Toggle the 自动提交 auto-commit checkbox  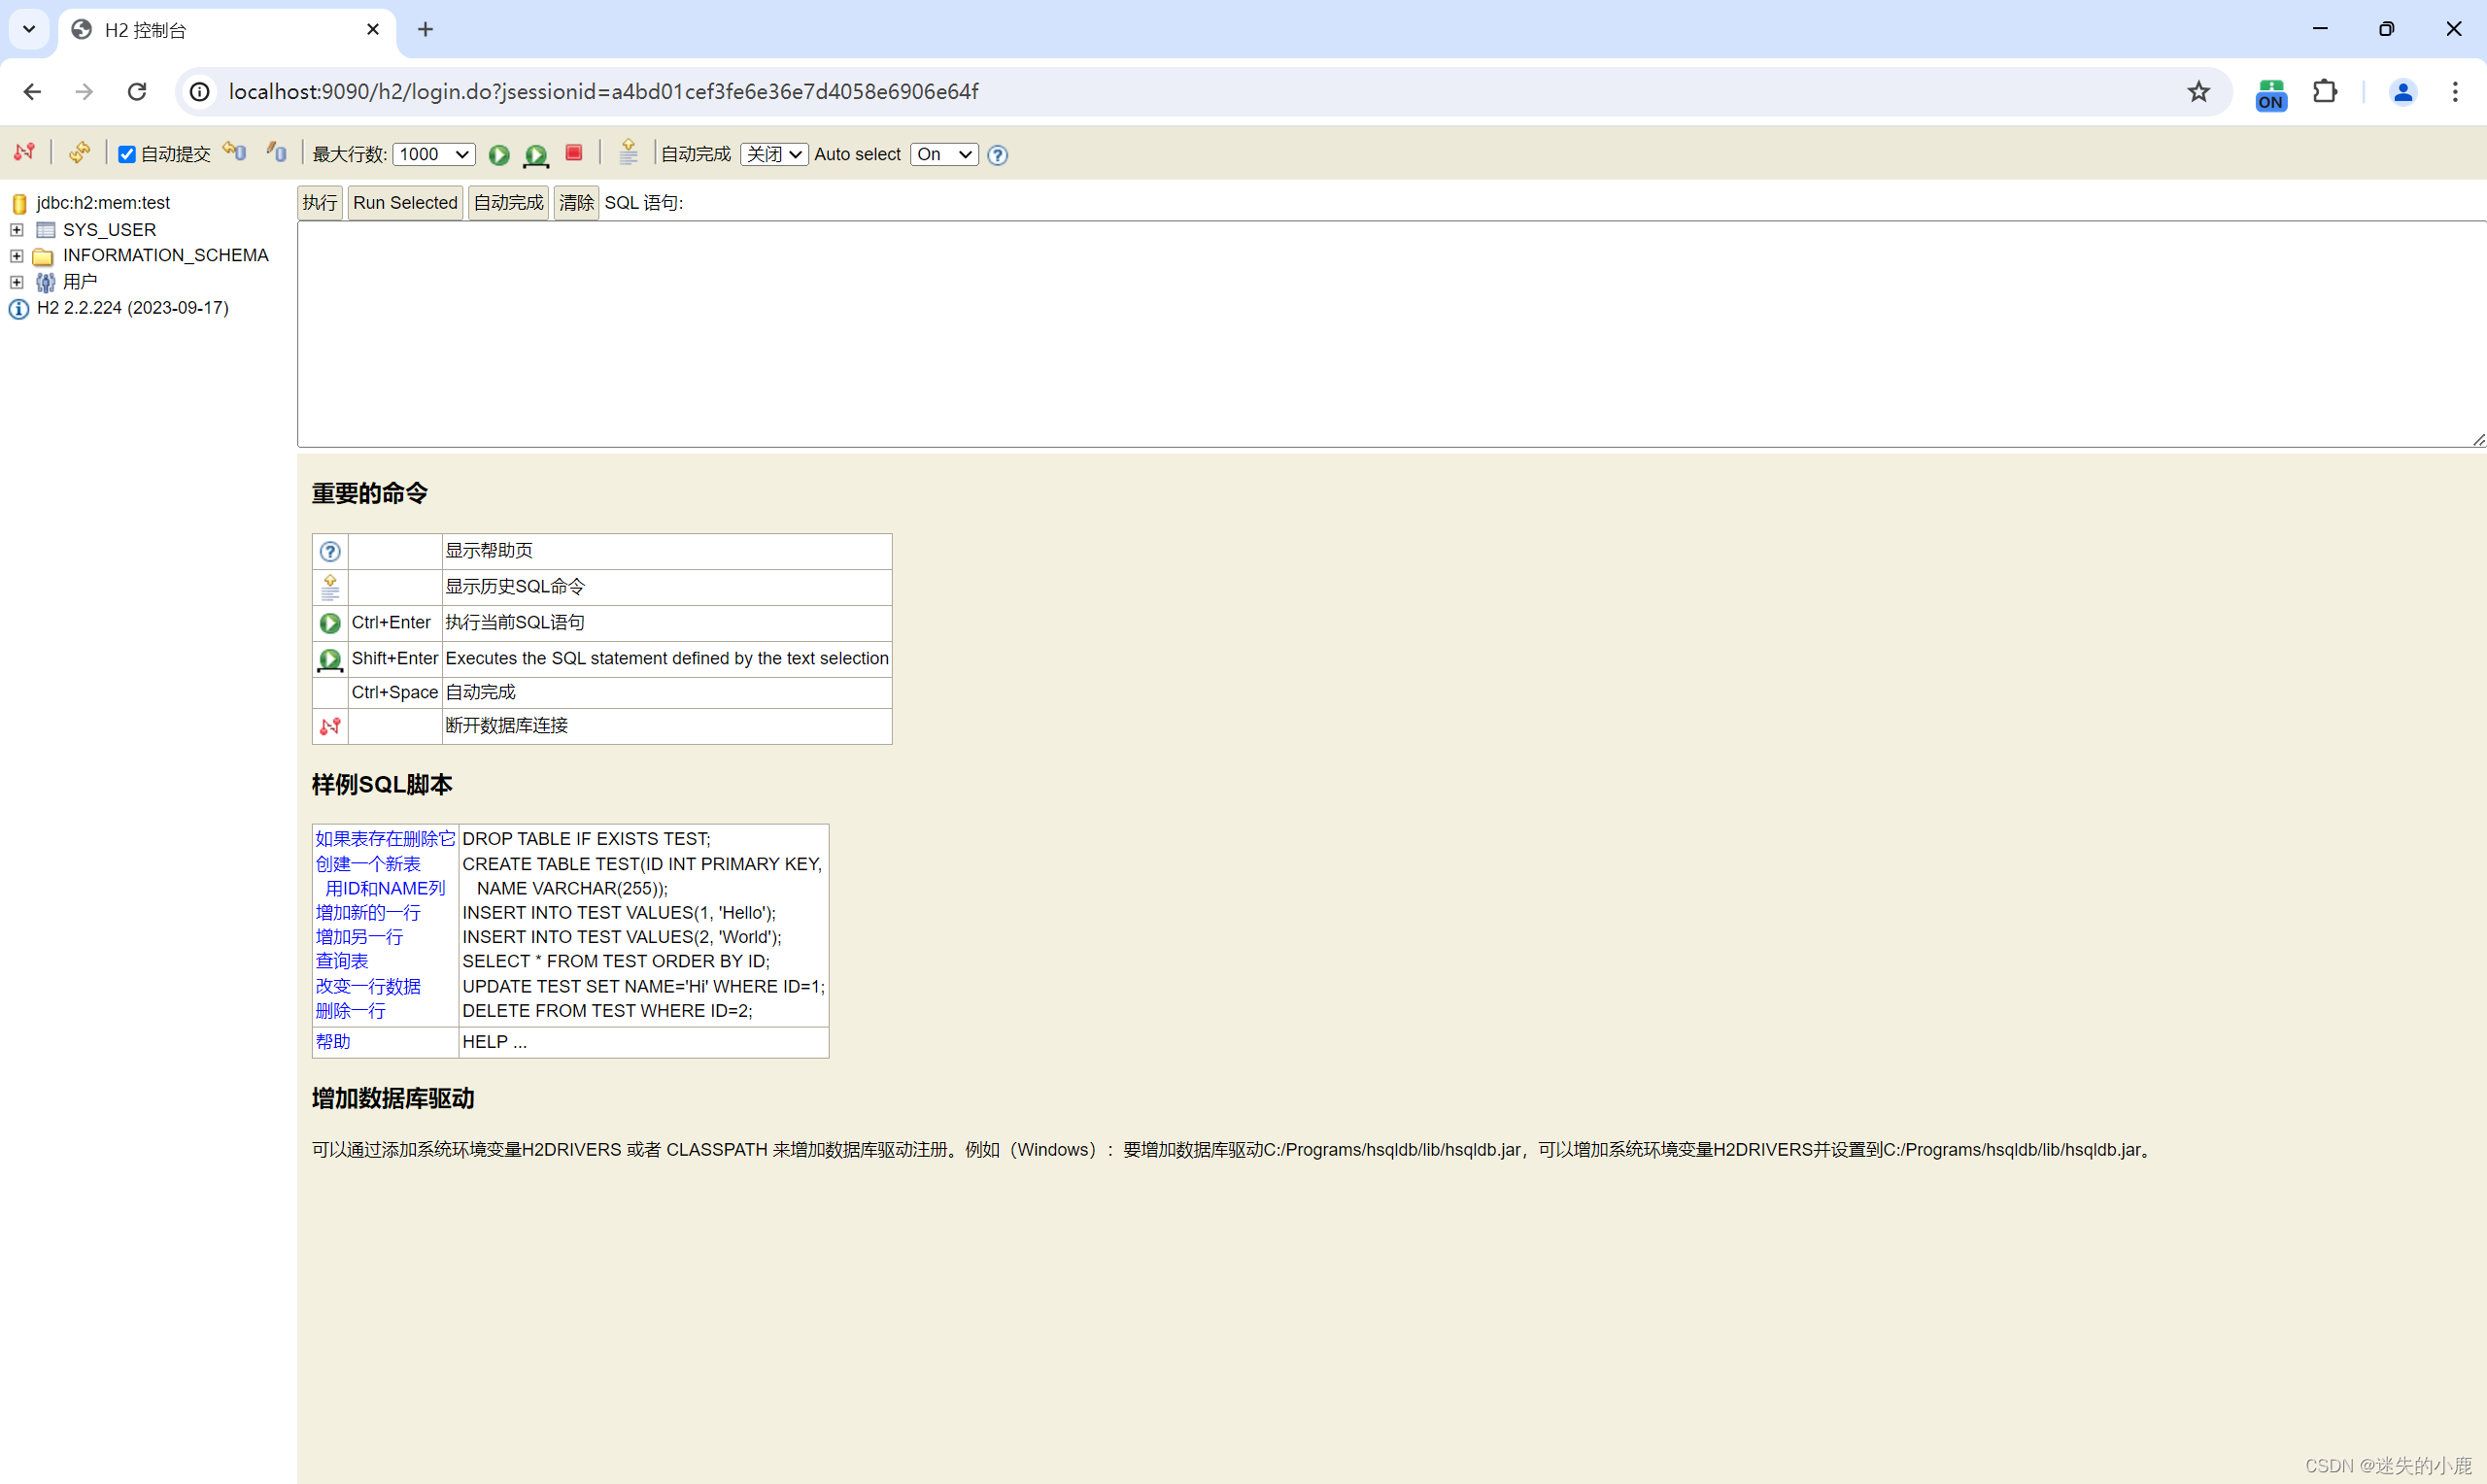click(x=127, y=154)
